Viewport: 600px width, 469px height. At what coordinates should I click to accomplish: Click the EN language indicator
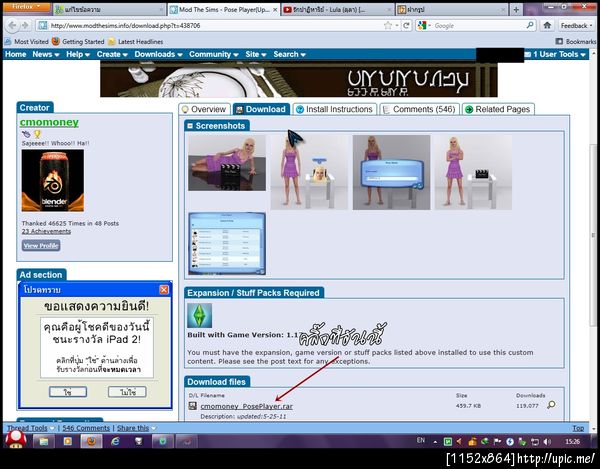click(421, 440)
